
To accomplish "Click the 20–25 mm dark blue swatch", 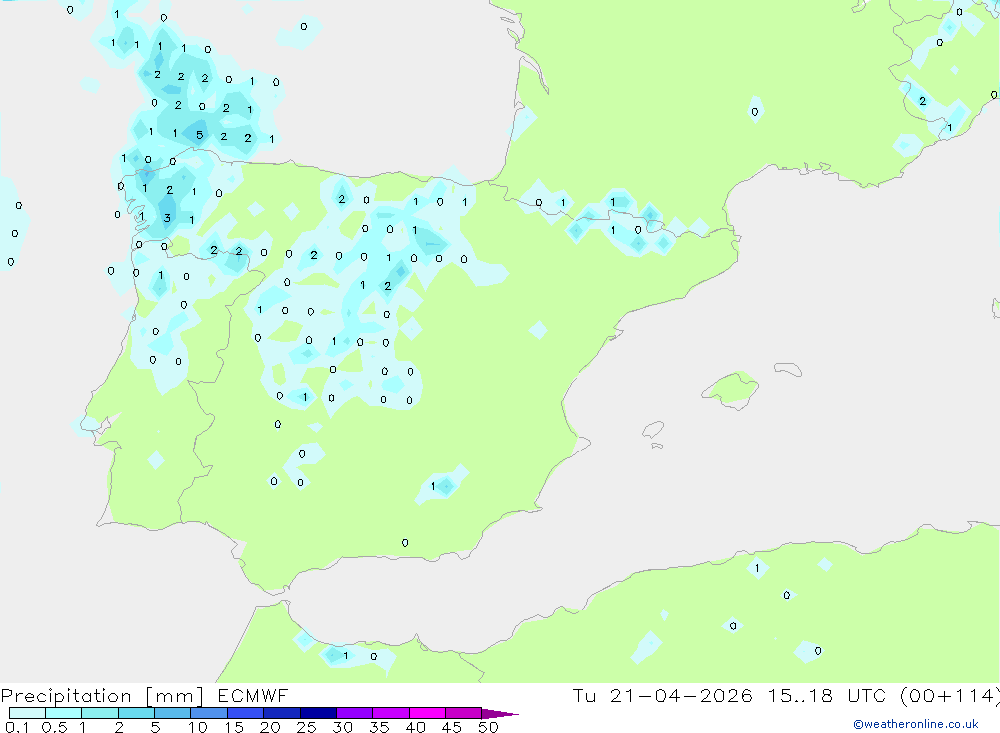I will pyautogui.click(x=282, y=713).
